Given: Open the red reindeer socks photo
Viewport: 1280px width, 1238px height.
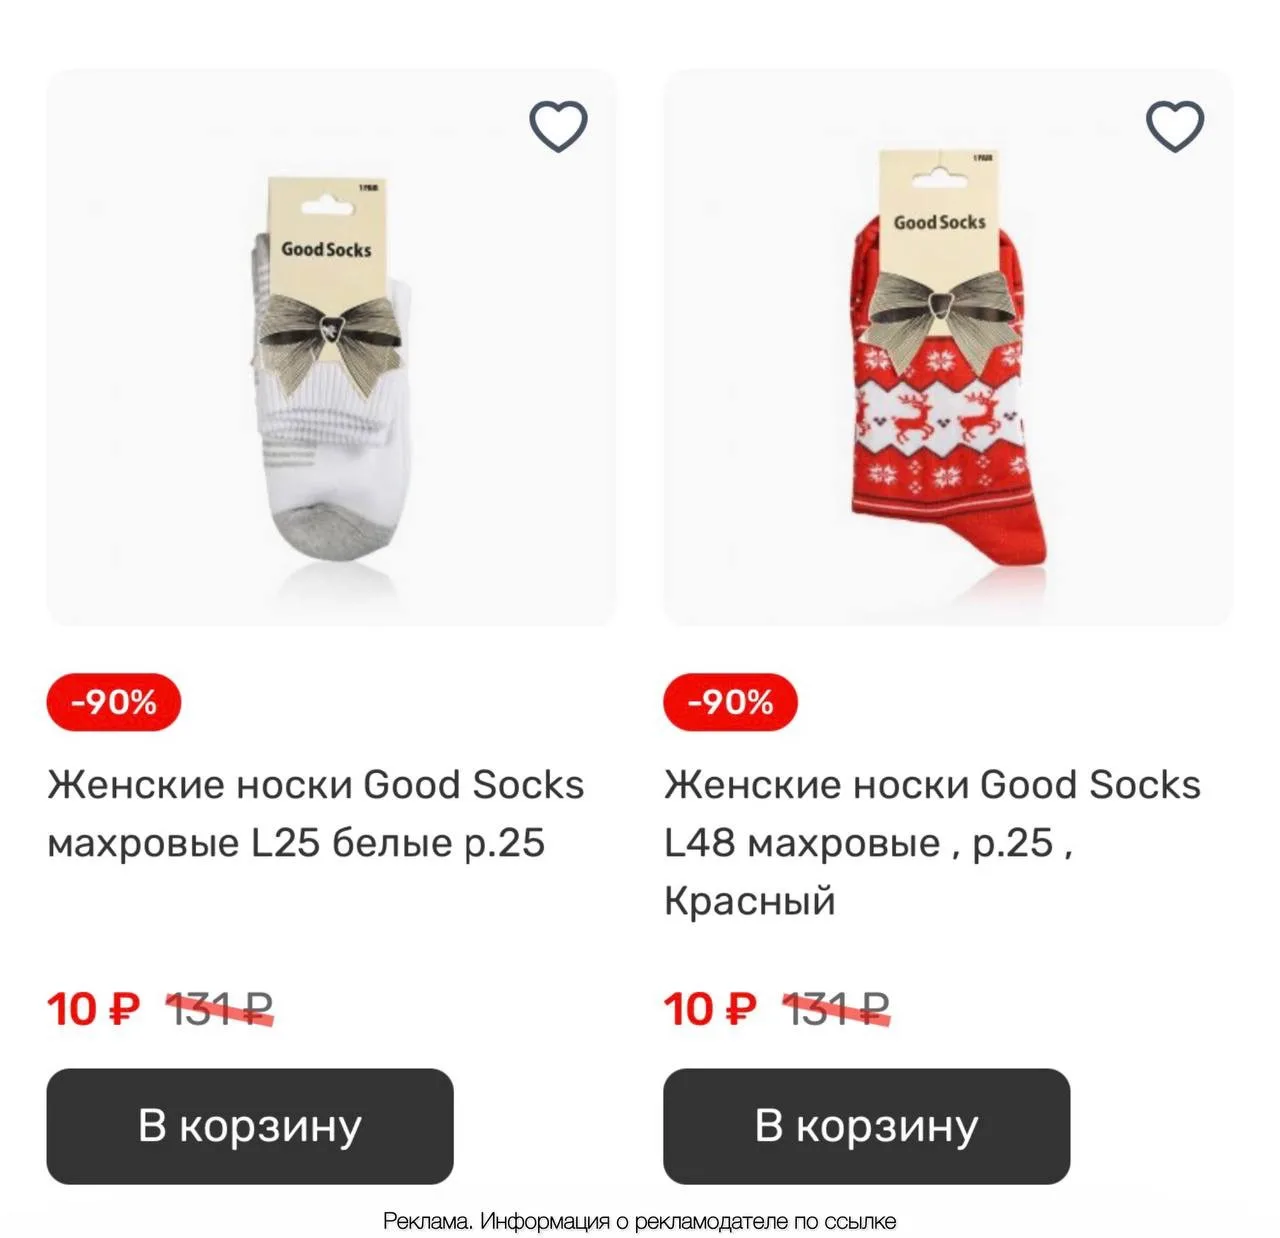Looking at the screenshot, I should [x=948, y=347].
